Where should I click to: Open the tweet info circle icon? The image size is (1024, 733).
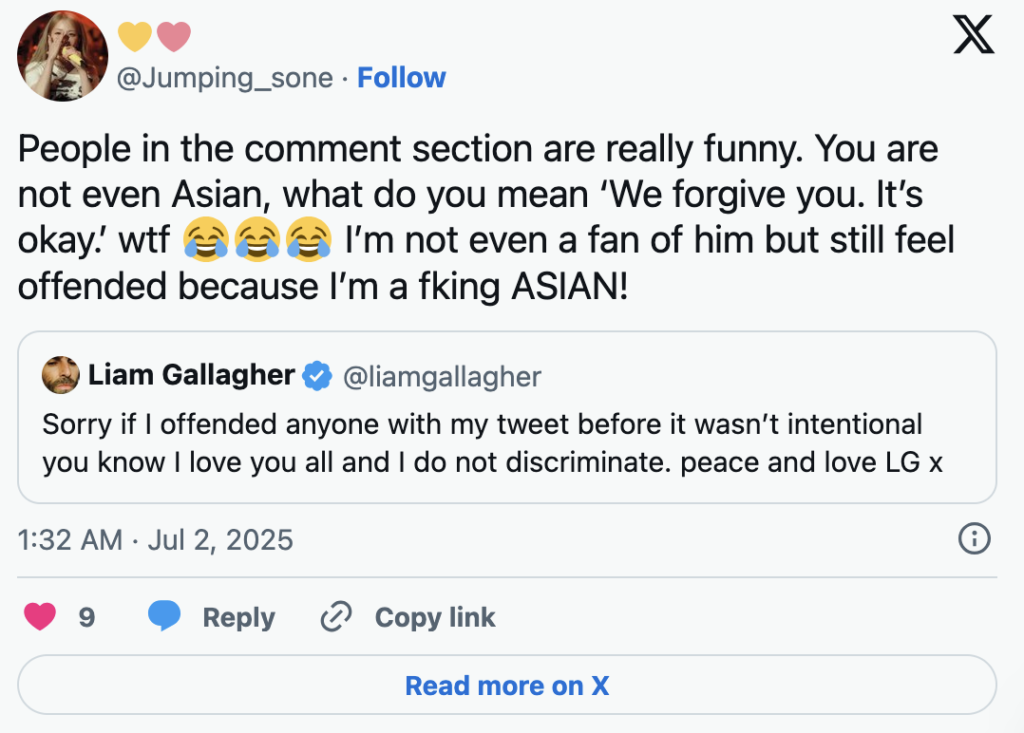974,540
